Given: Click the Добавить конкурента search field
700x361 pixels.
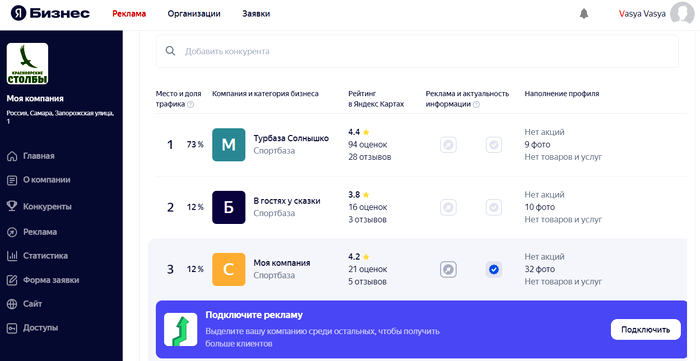Looking at the screenshot, I should [x=417, y=51].
